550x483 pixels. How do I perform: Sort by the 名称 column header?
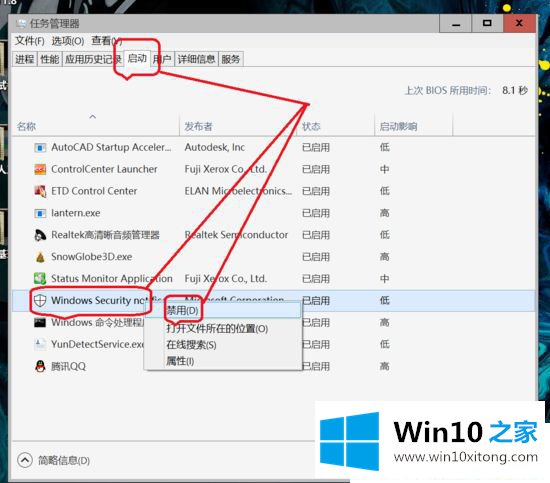tap(95, 126)
